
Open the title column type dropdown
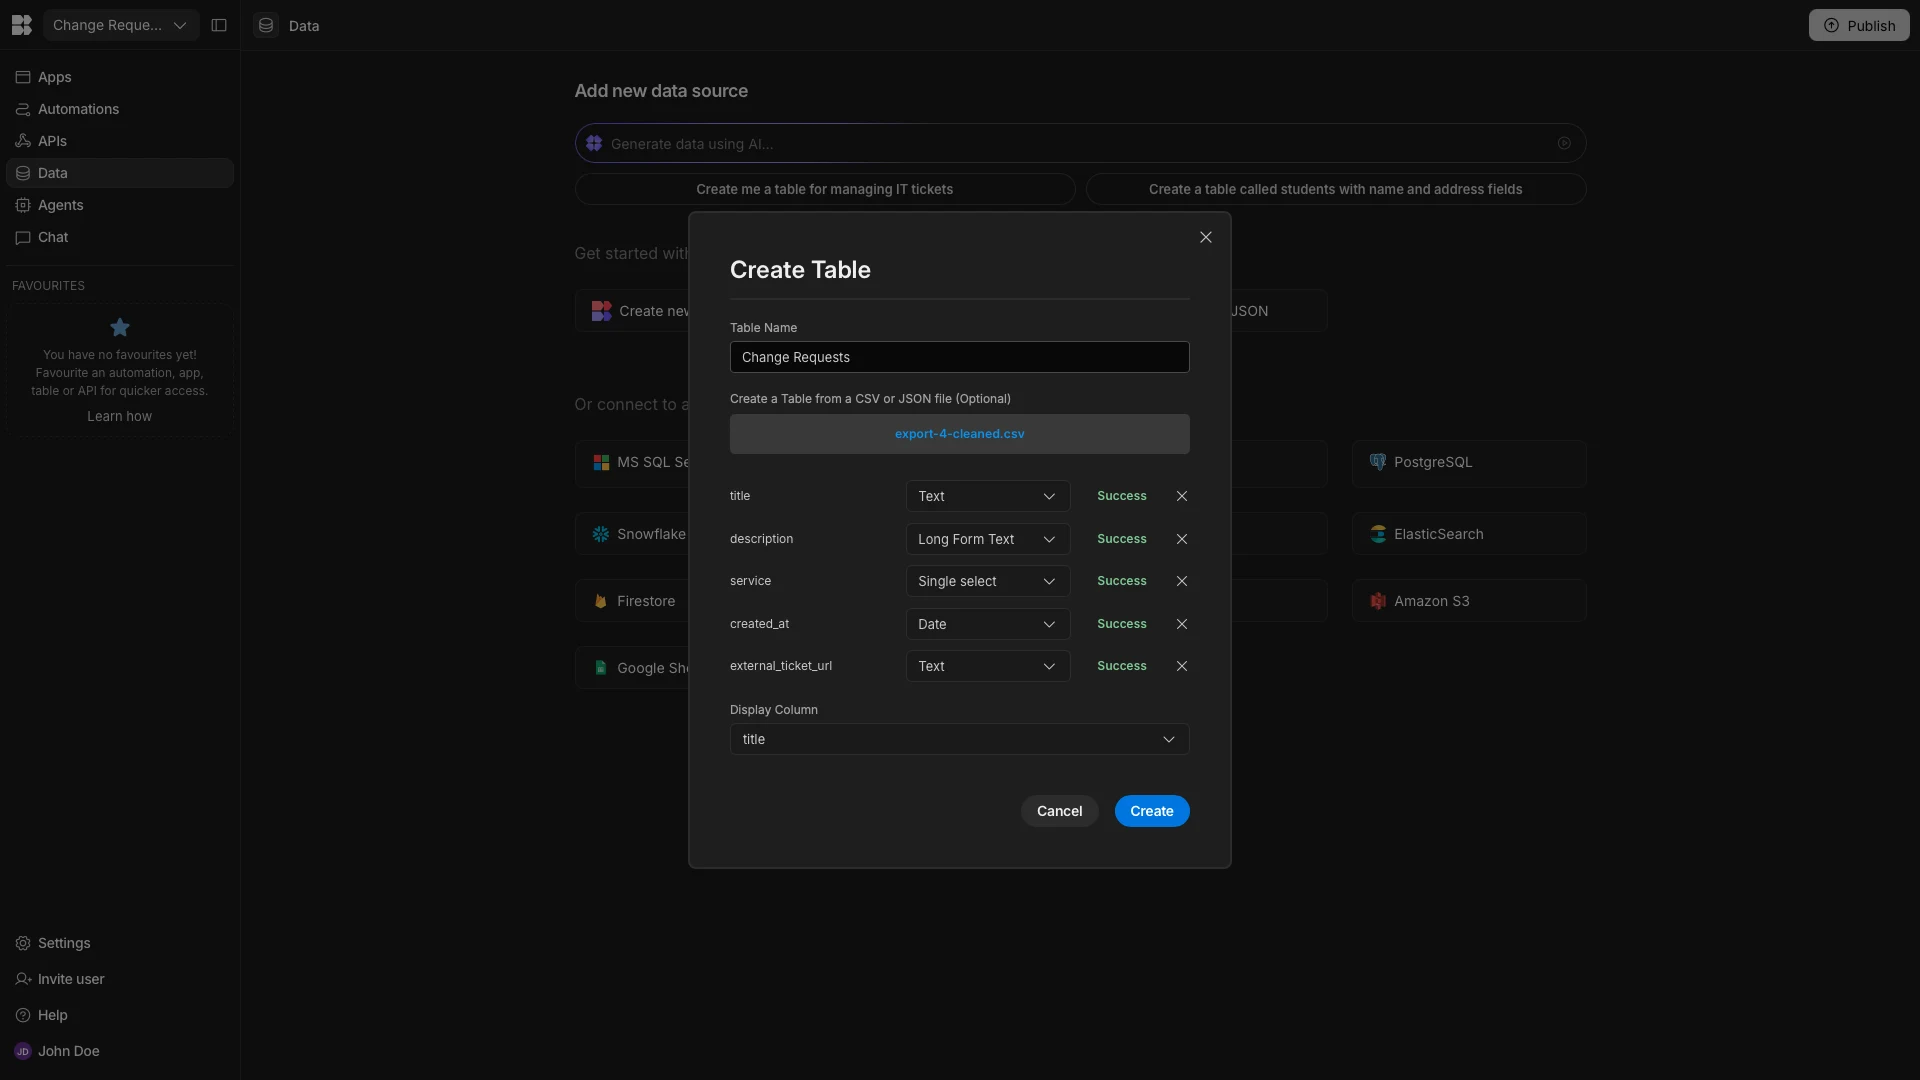[x=987, y=496]
